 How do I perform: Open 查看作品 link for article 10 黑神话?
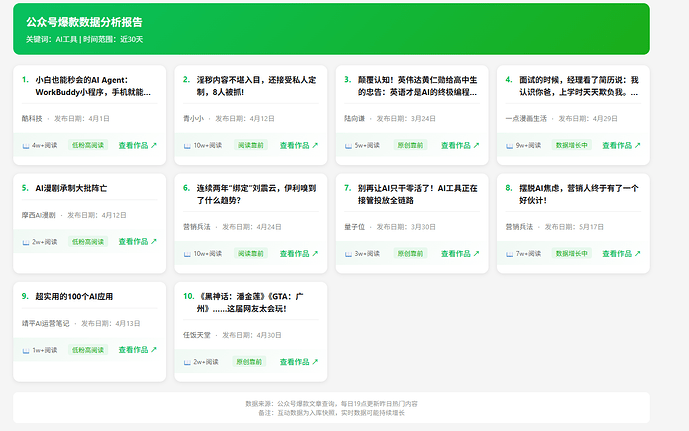click(x=299, y=362)
